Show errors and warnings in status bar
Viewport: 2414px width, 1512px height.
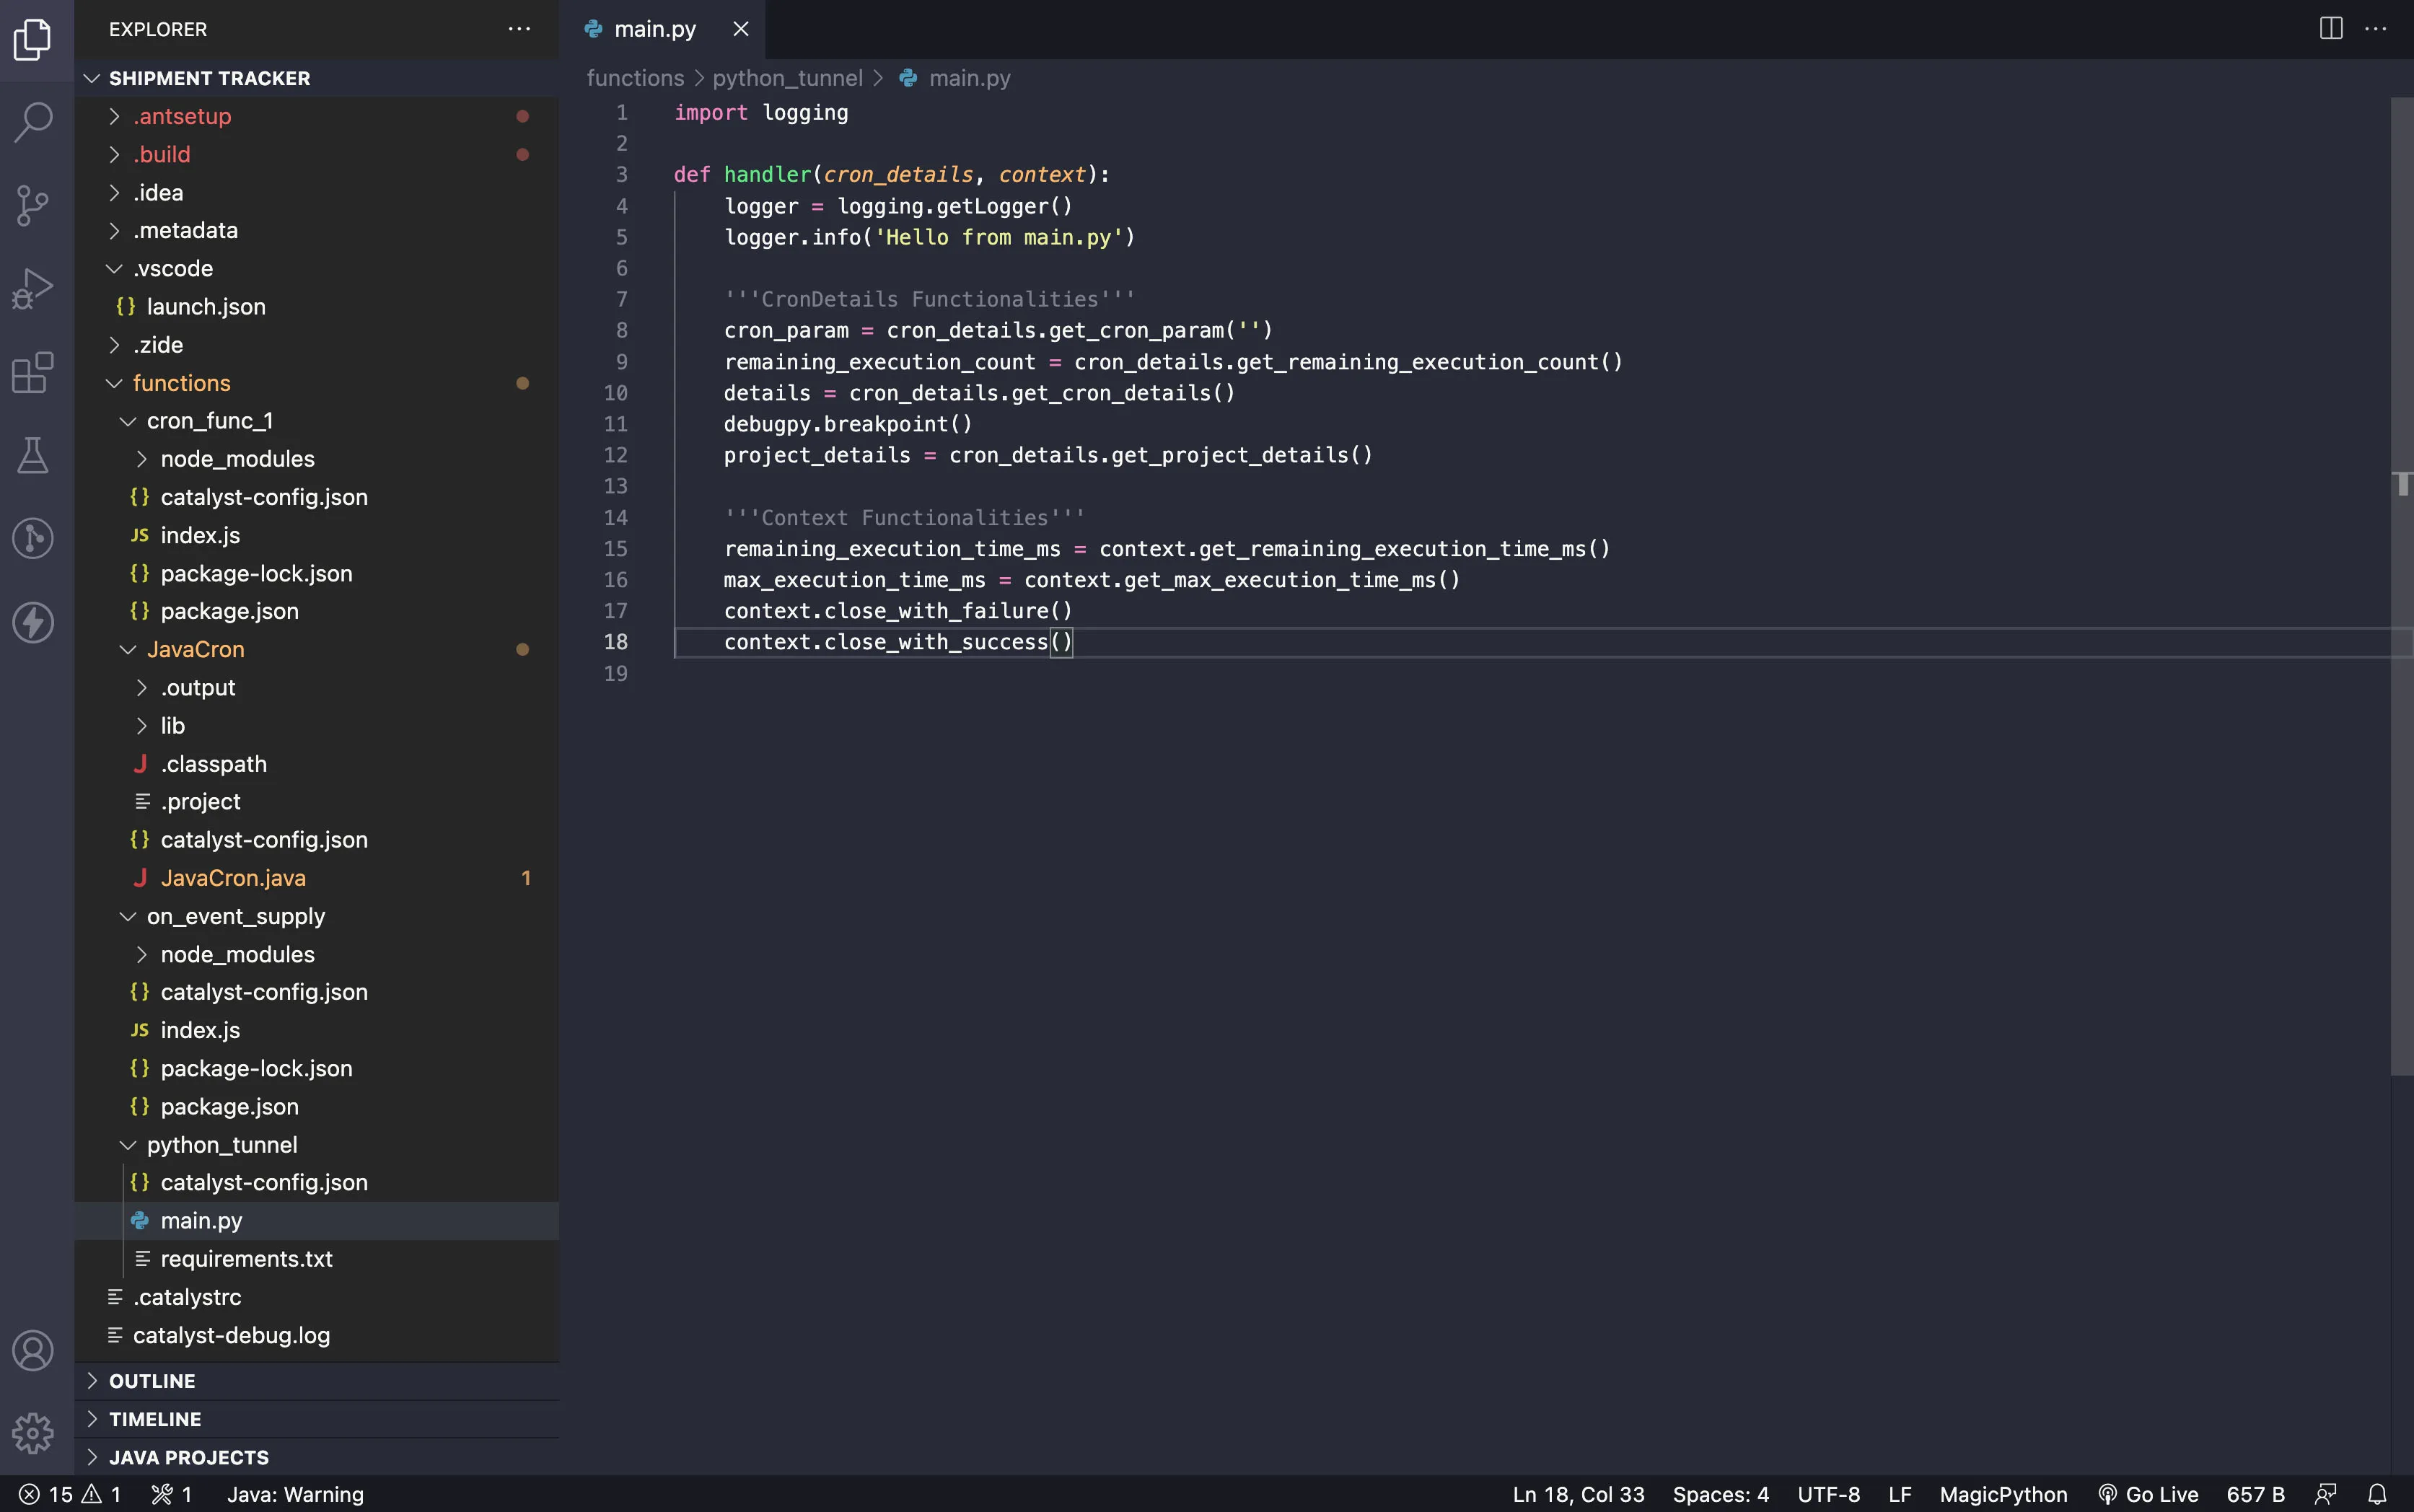click(x=70, y=1494)
